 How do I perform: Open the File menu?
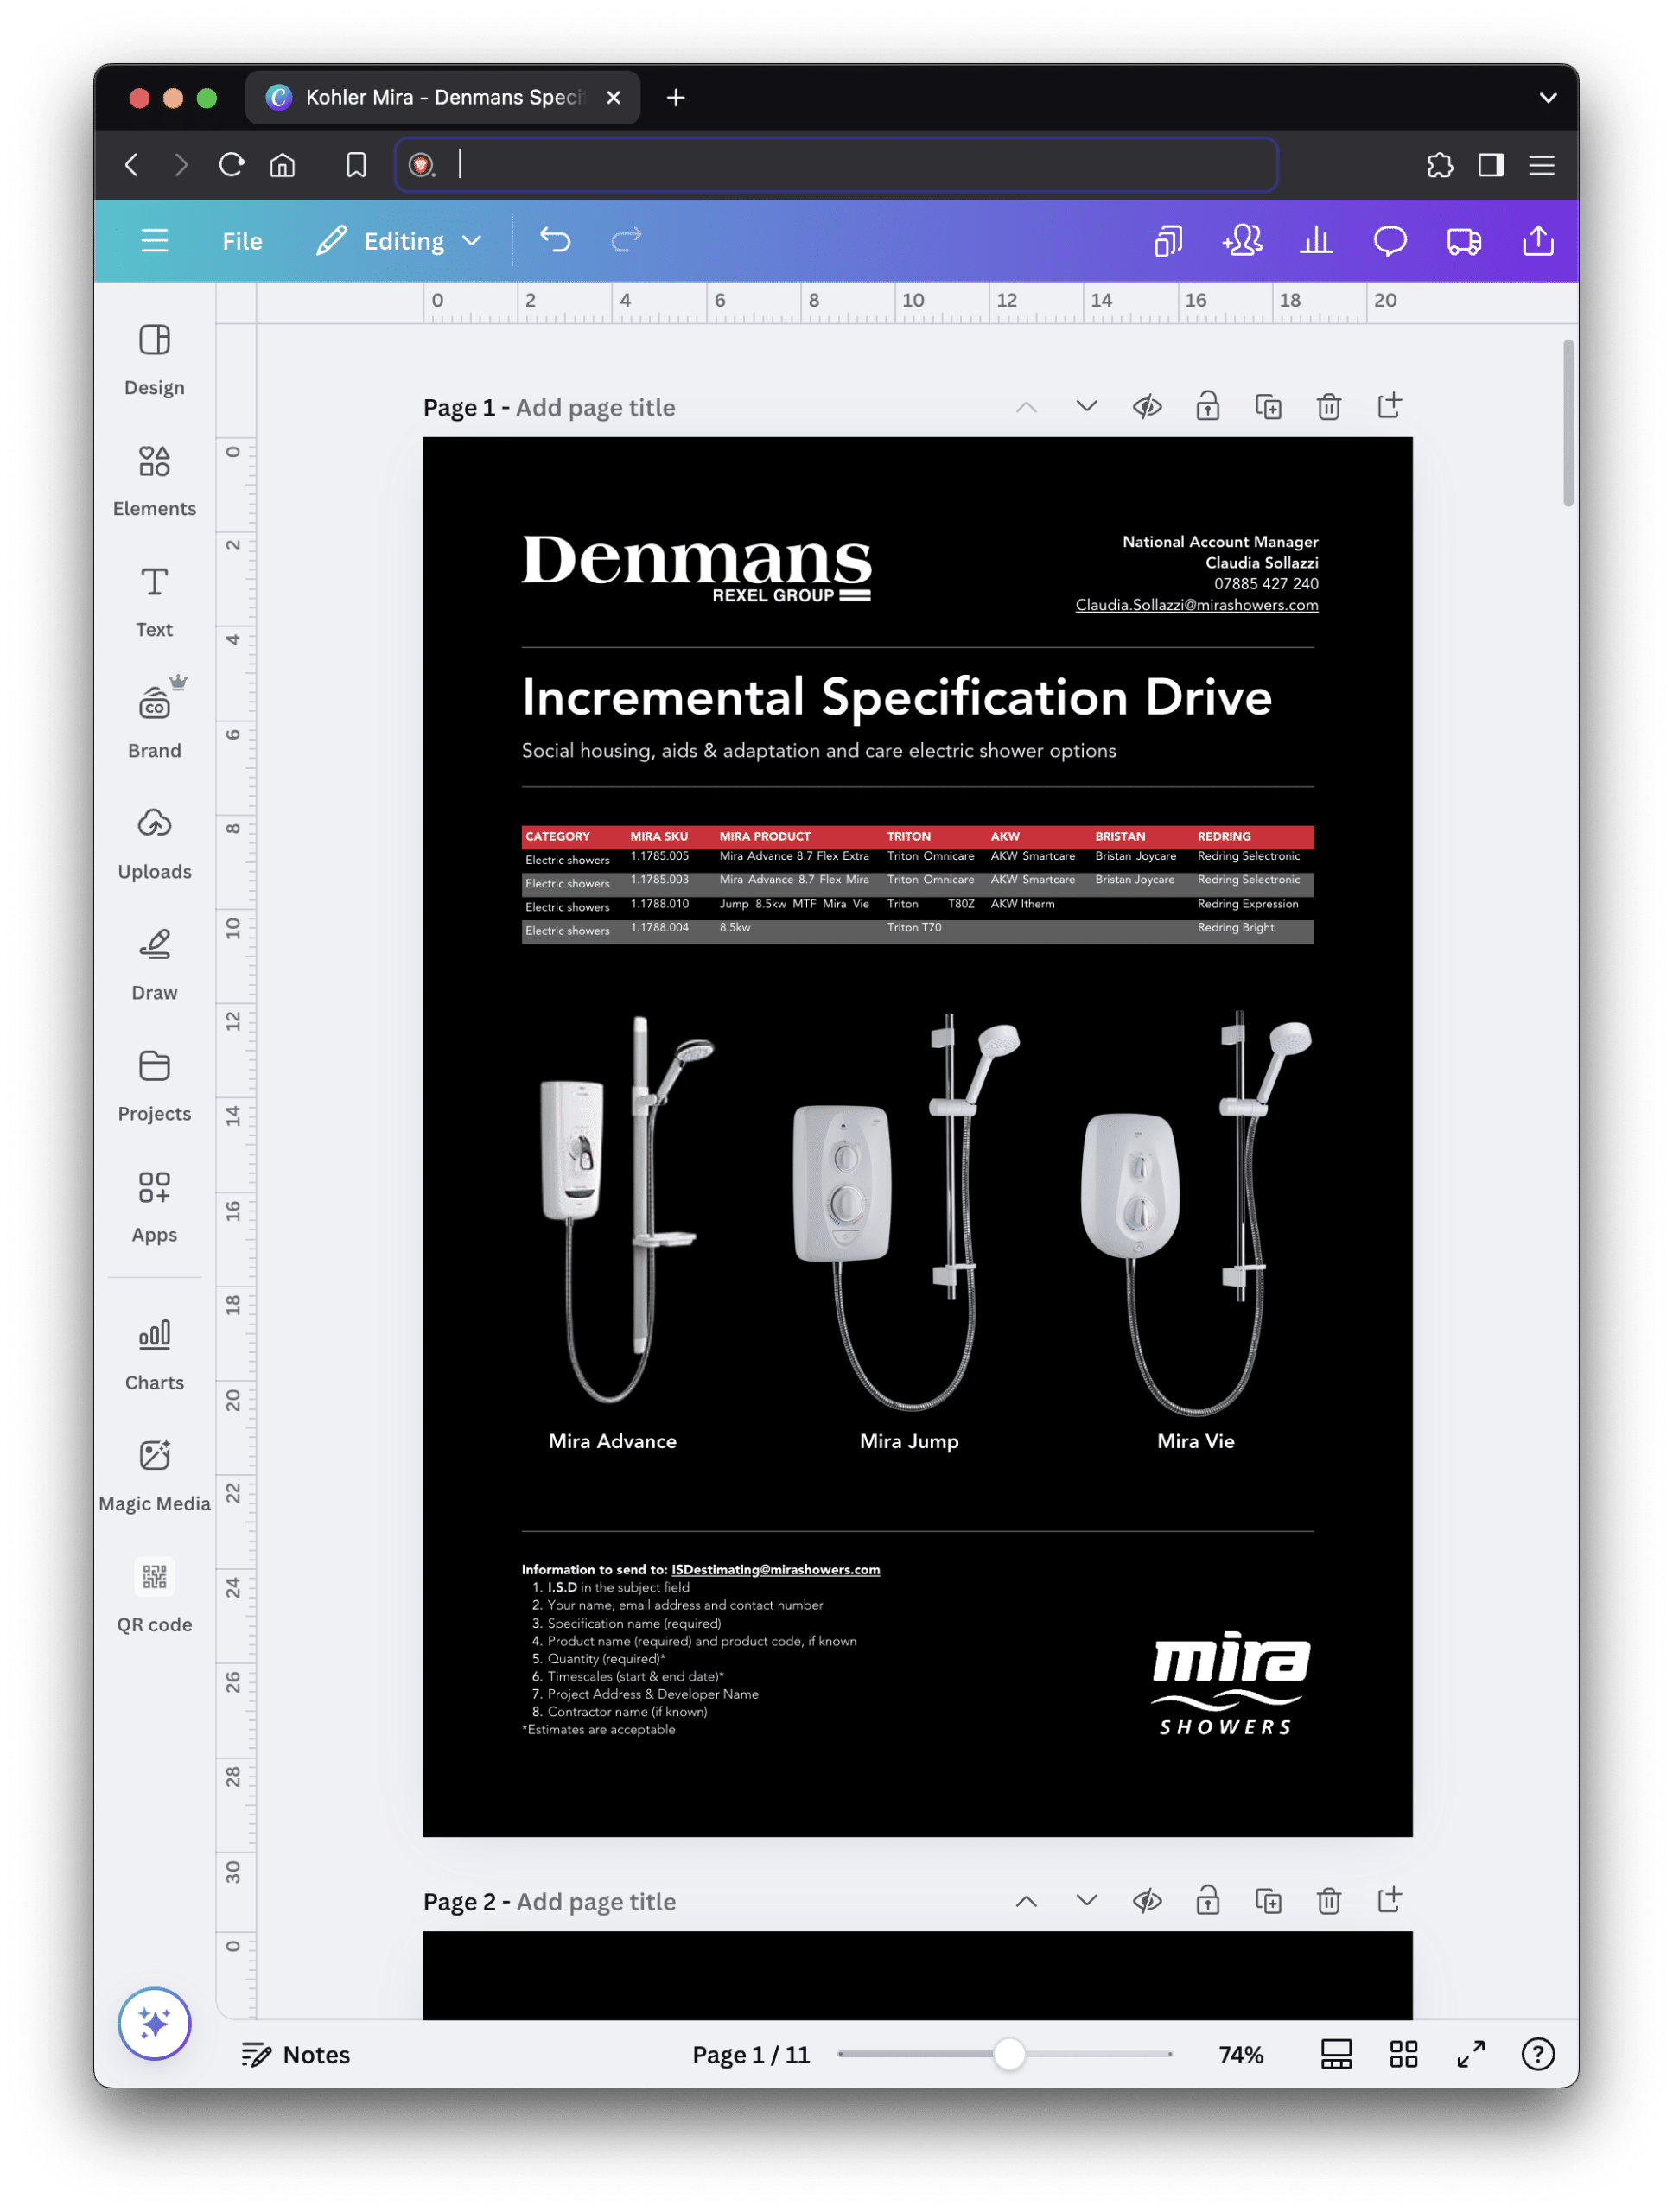pyautogui.click(x=242, y=241)
